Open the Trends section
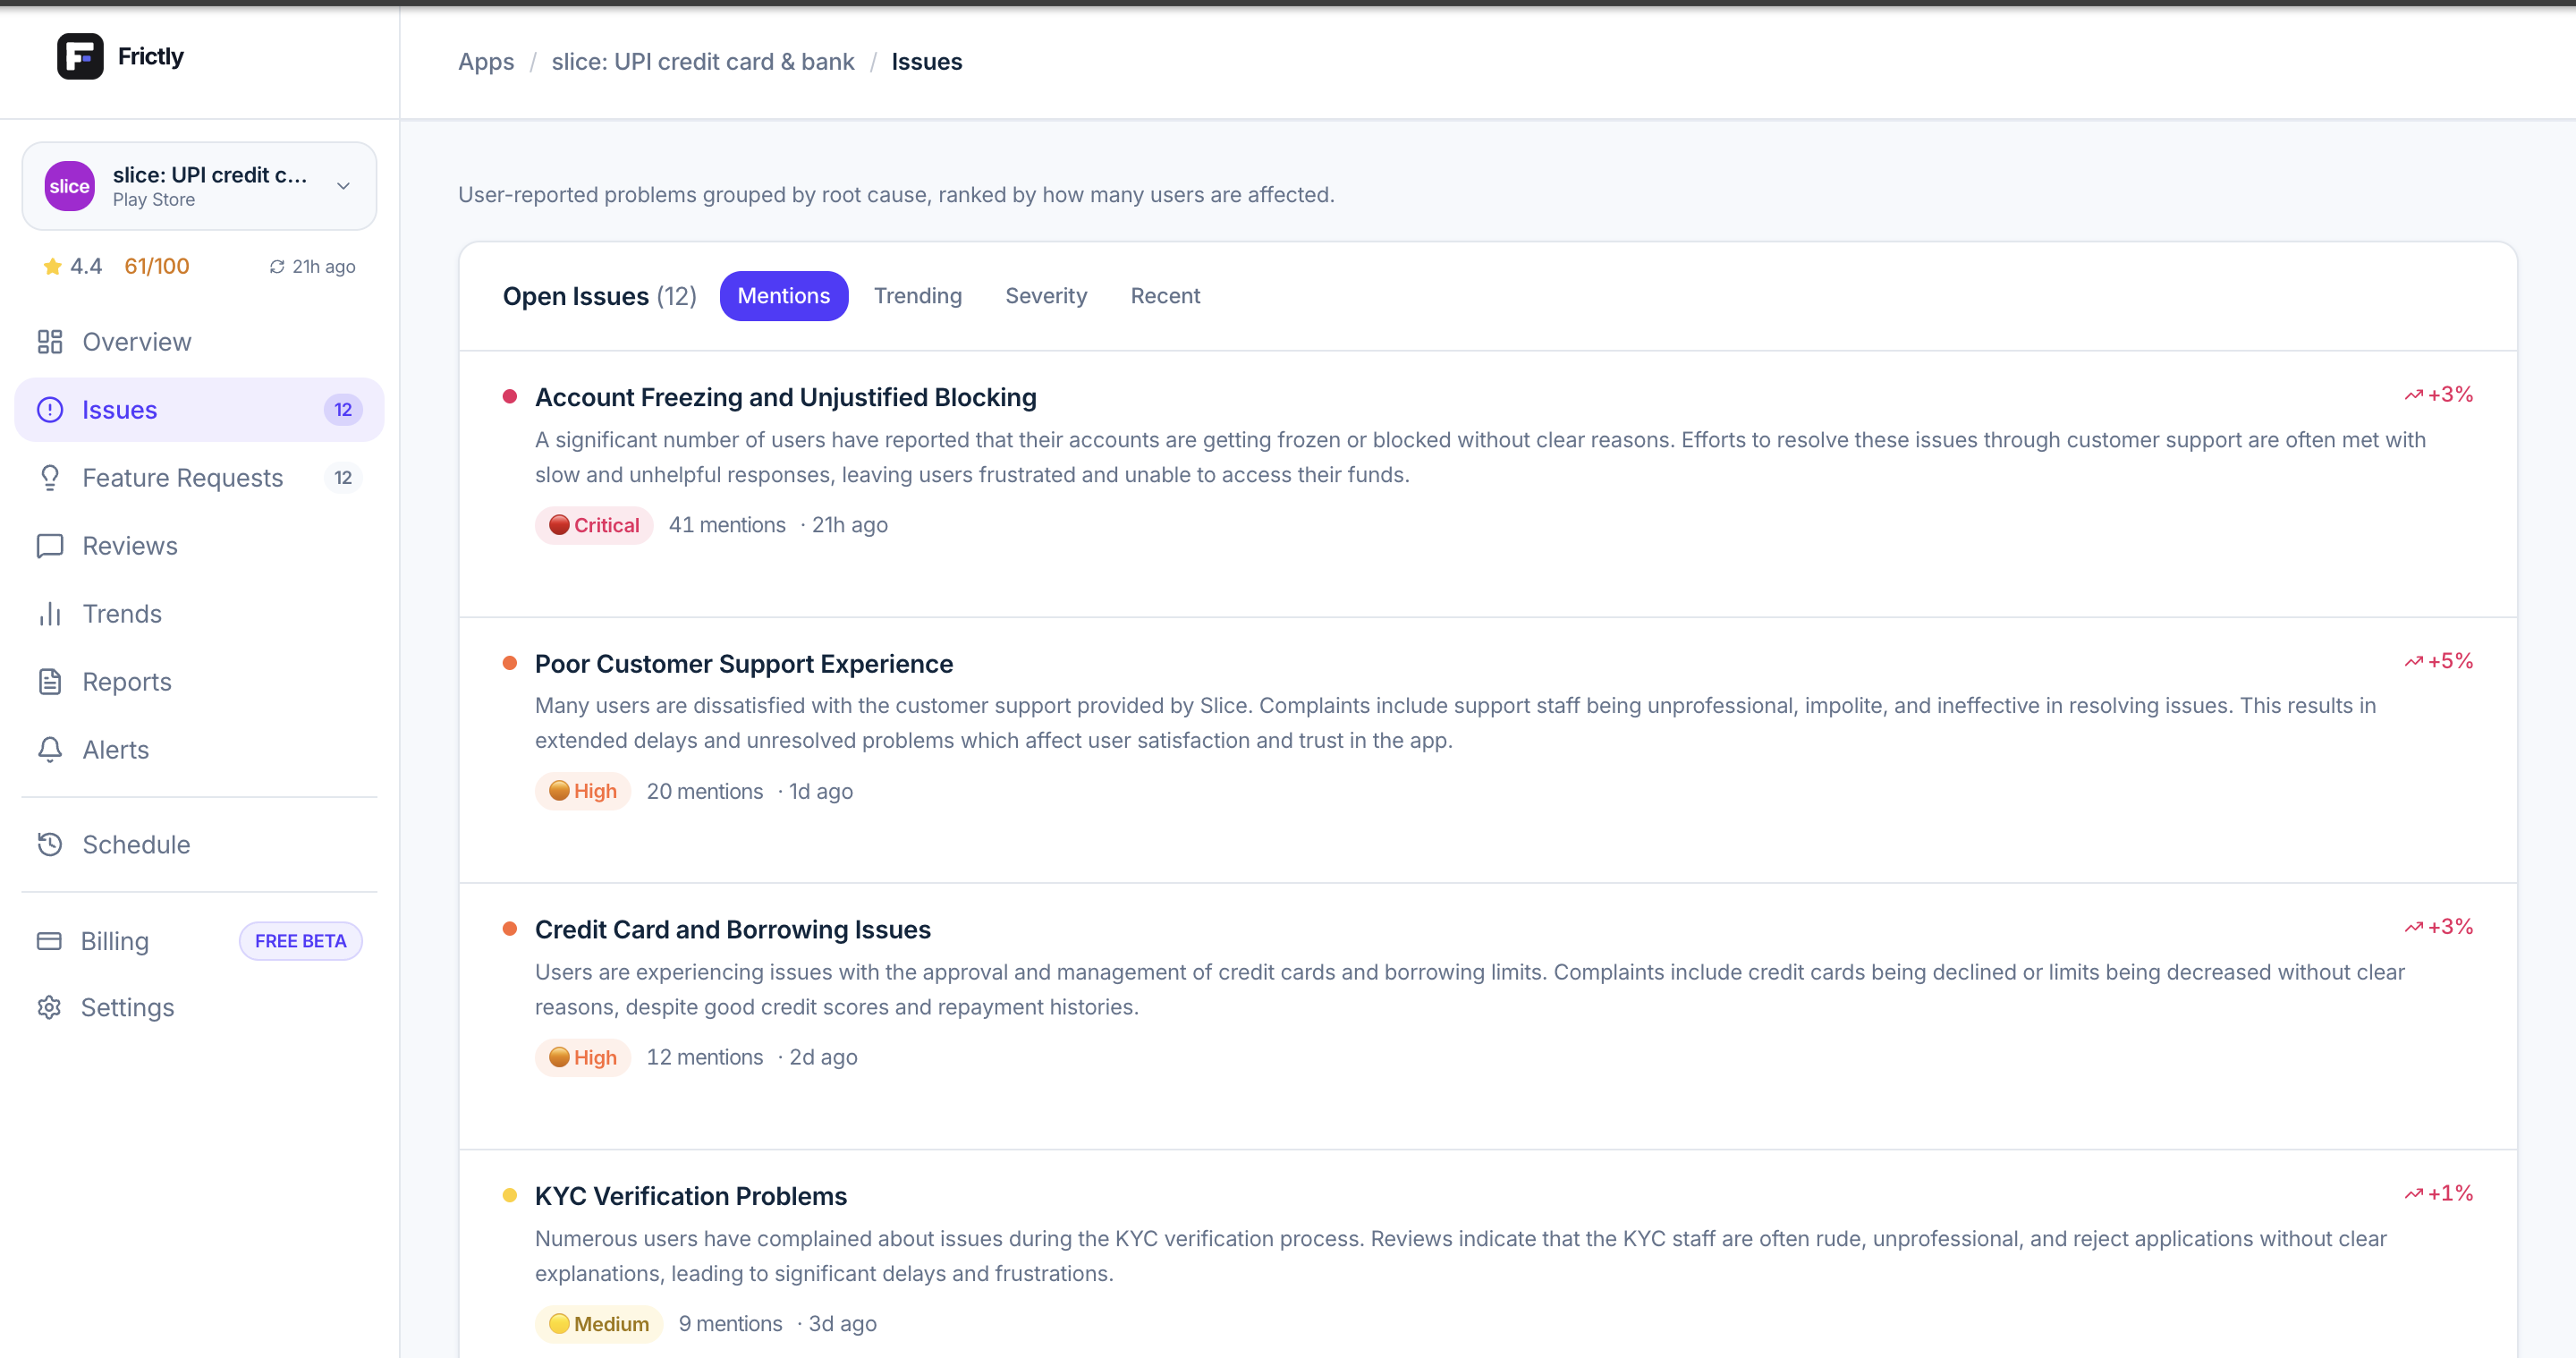Image resolution: width=2576 pixels, height=1358 pixels. coord(199,614)
